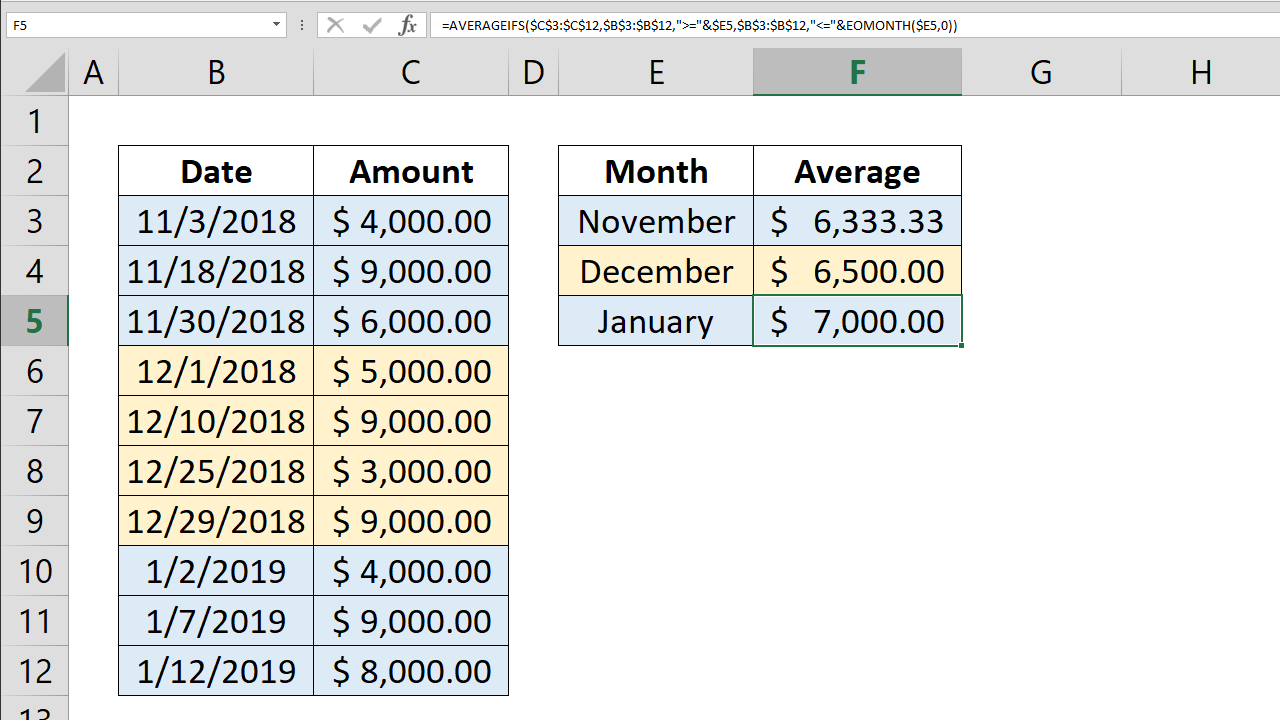Select the $ 6,333.33 average cell
The image size is (1280, 720).
[x=857, y=221]
